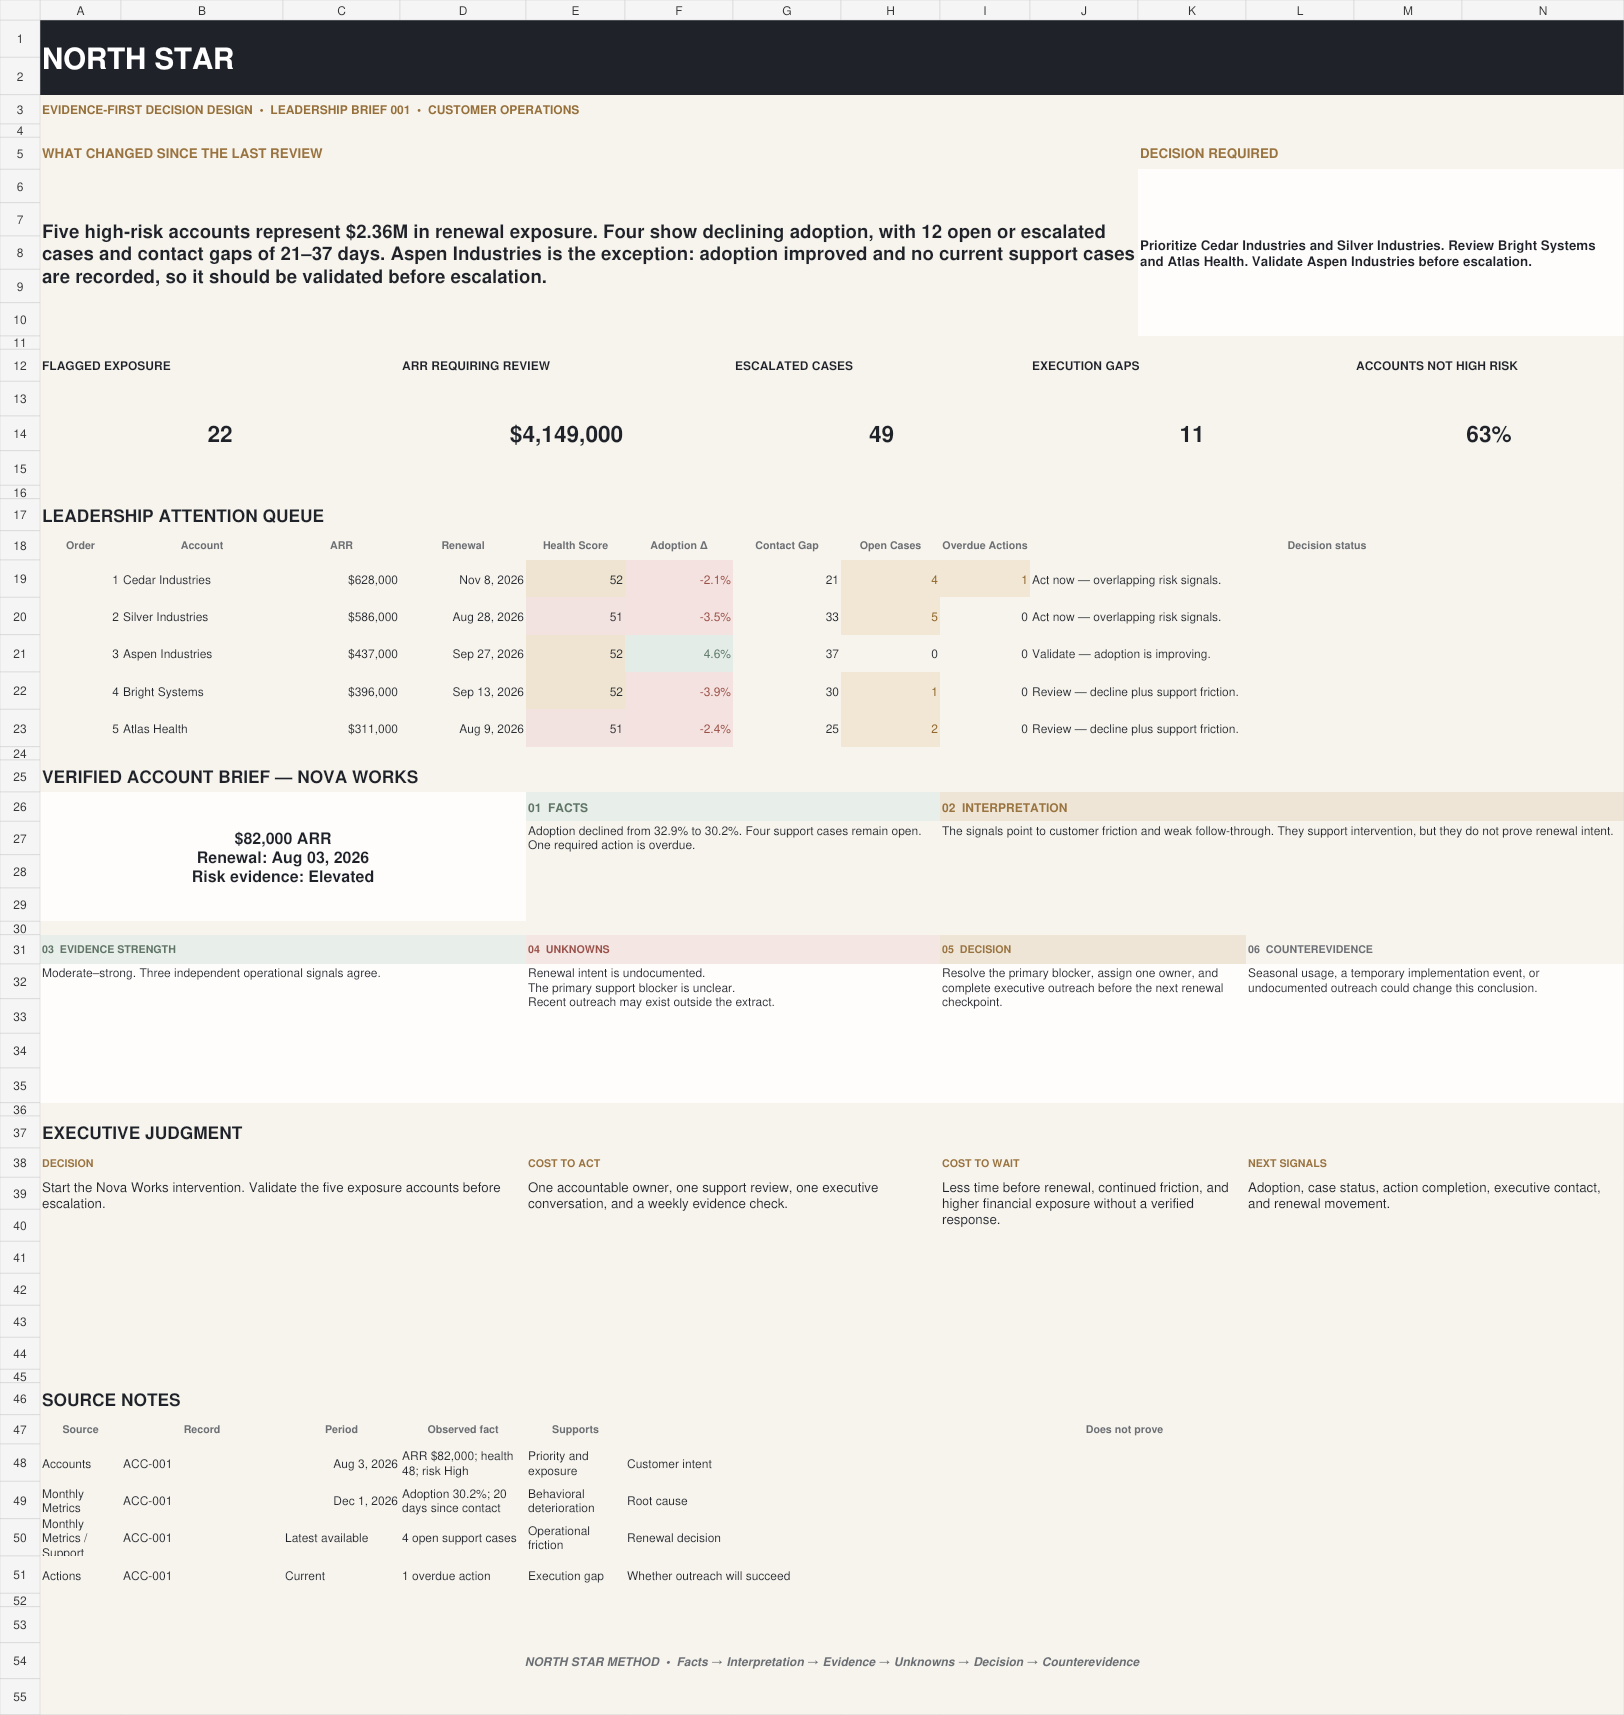Select the Accounts Not High Risk 63% cell
Image resolution: width=1624 pixels, height=1715 pixels.
pos(1488,434)
